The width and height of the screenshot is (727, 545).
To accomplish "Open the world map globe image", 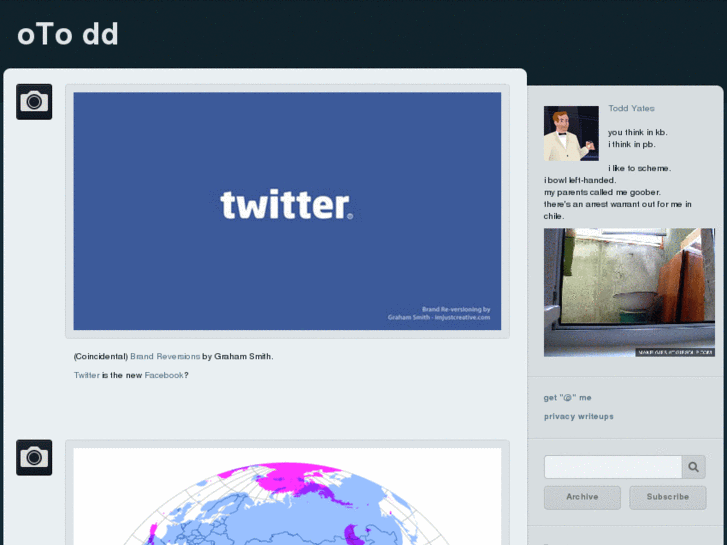I will pyautogui.click(x=287, y=496).
